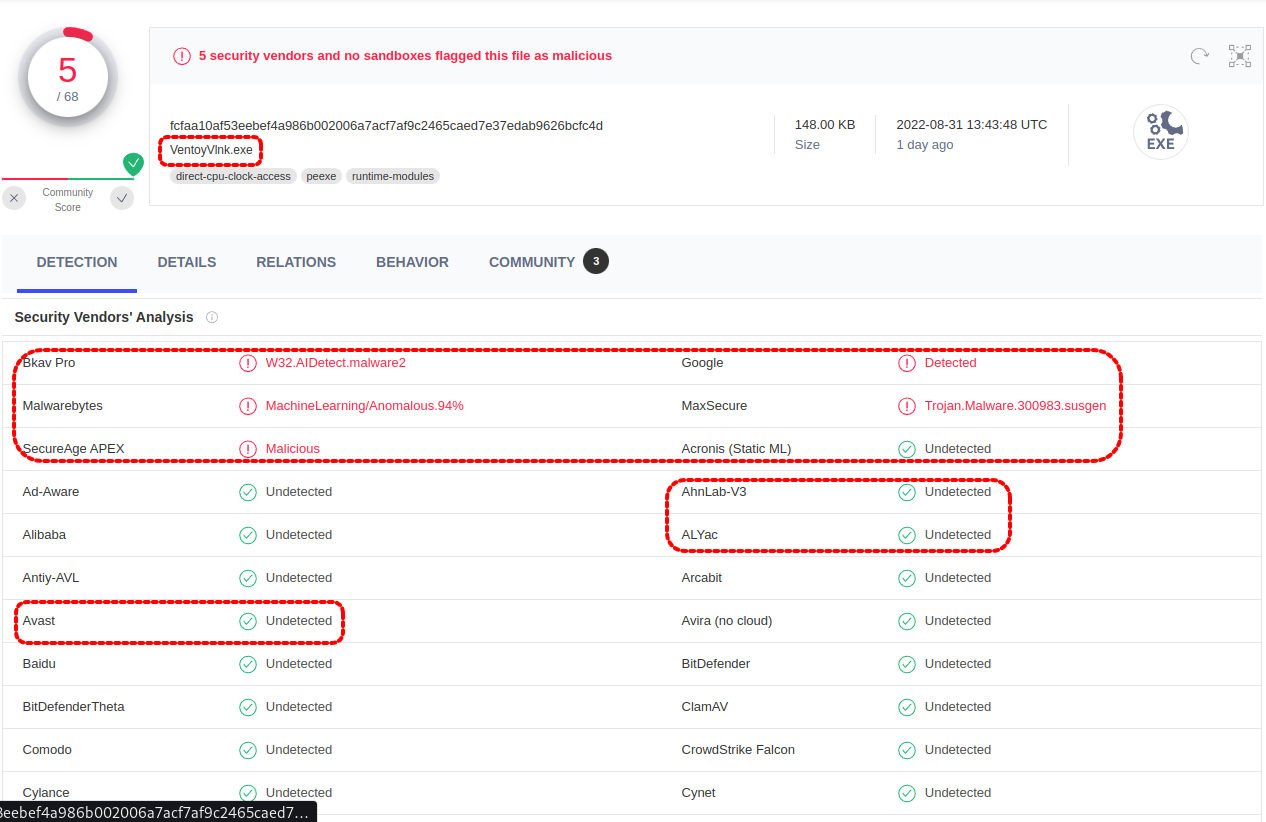
Task: Open the similar-files graph icon
Action: tap(1240, 56)
